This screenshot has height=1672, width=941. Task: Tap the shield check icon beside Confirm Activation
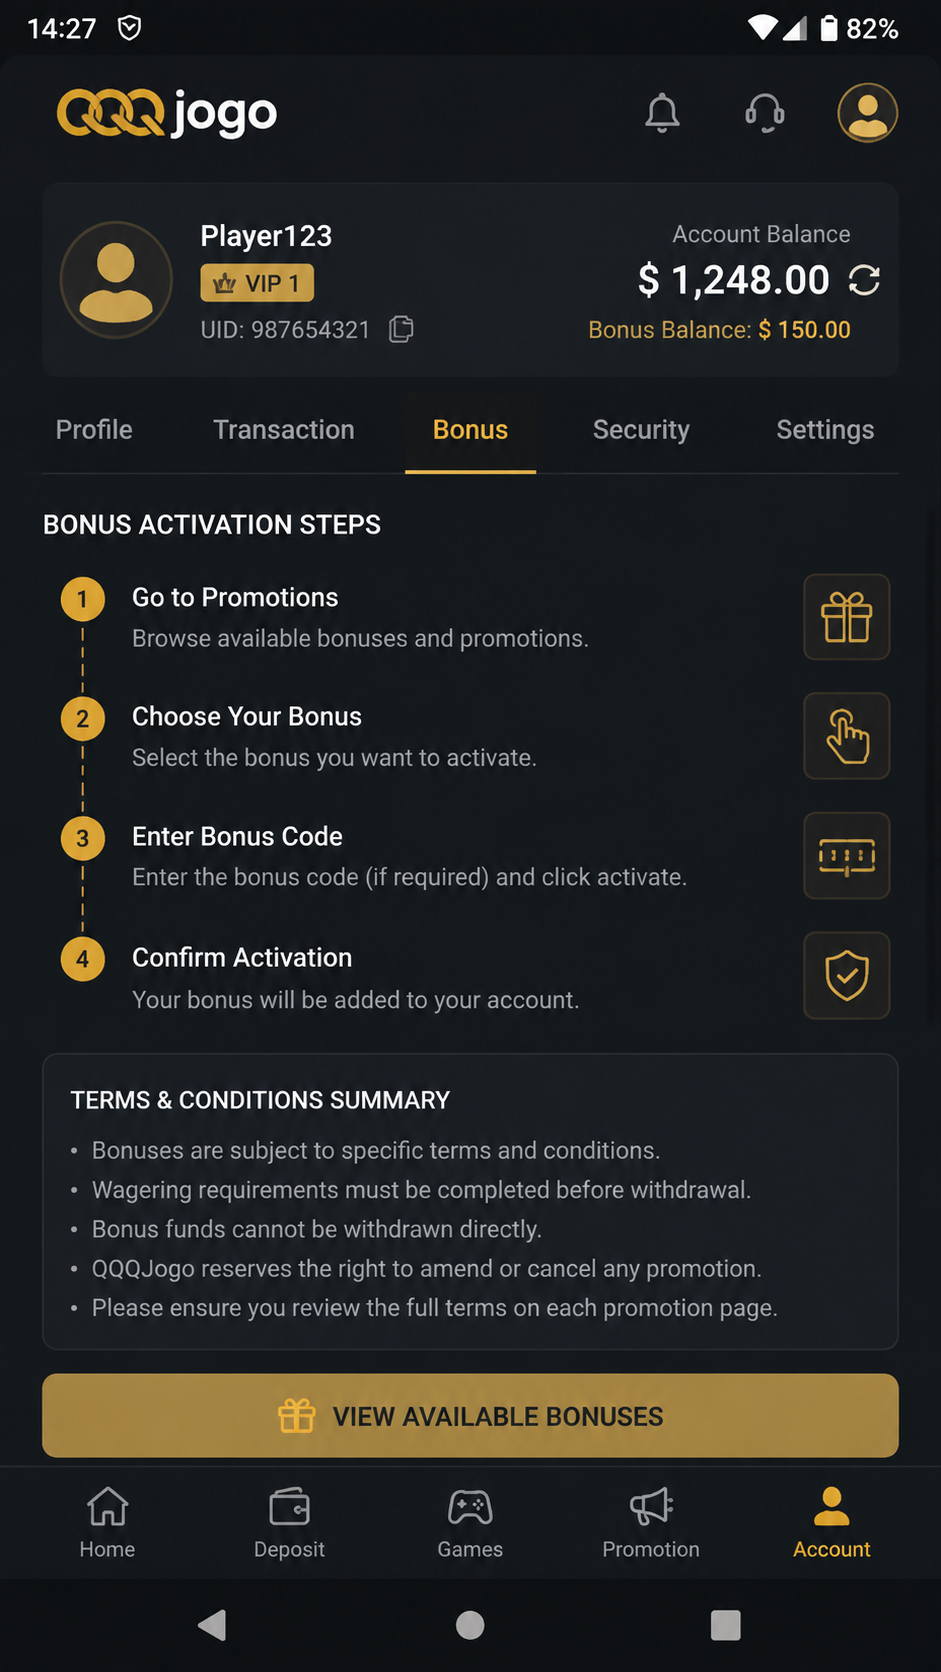[846, 976]
